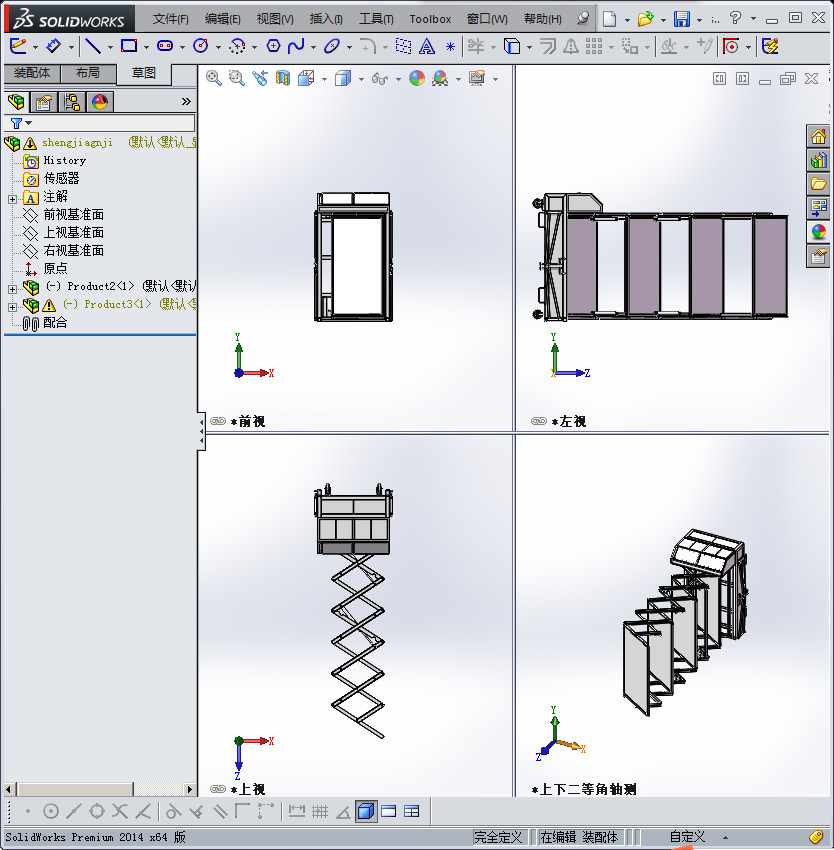Expand the Product3<1> component node
The width and height of the screenshot is (834, 850).
pos(12,307)
